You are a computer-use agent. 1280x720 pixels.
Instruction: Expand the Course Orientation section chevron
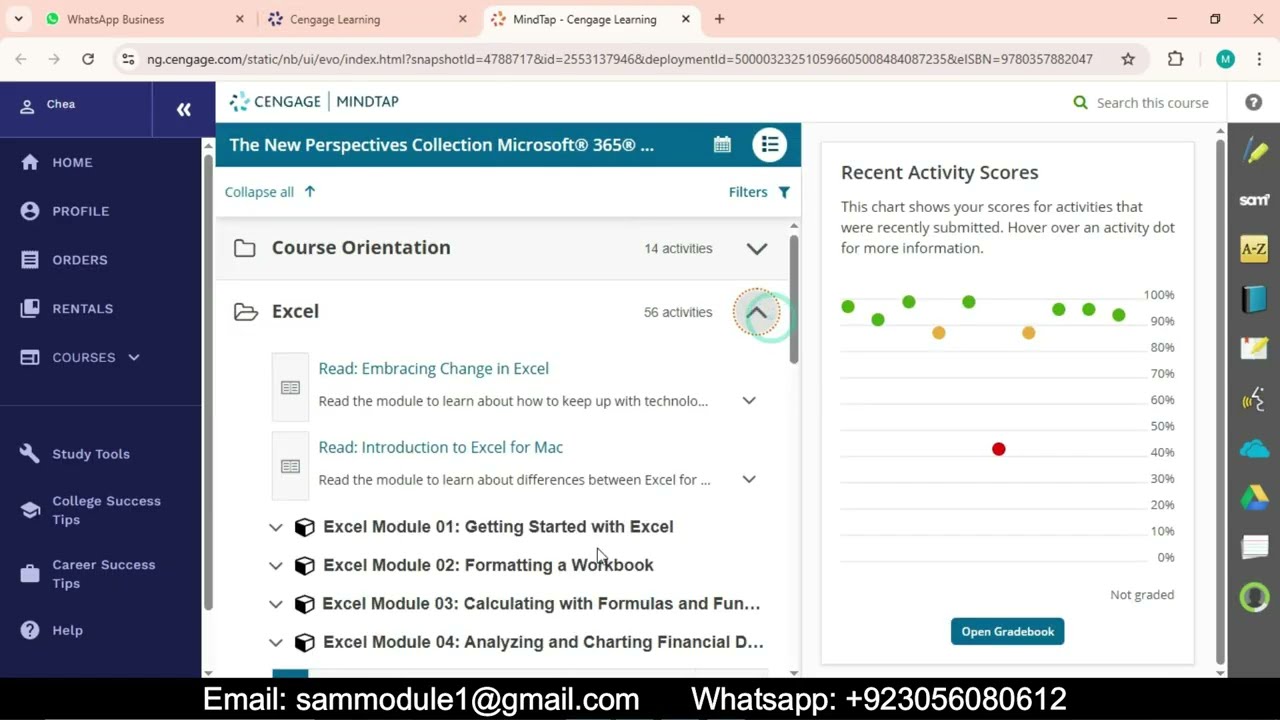(757, 248)
